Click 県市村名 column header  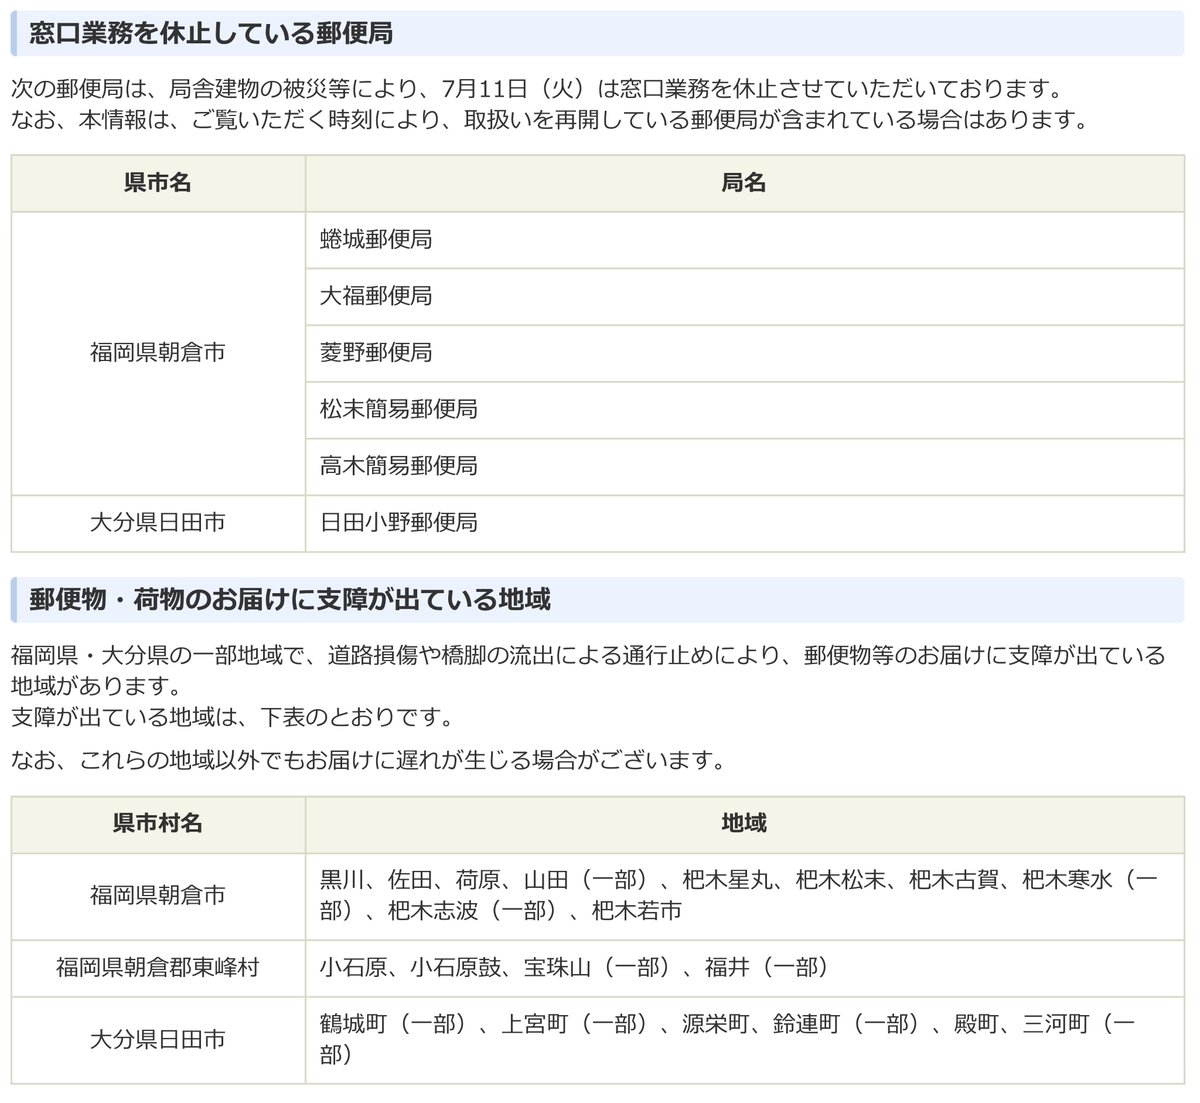(x=158, y=824)
